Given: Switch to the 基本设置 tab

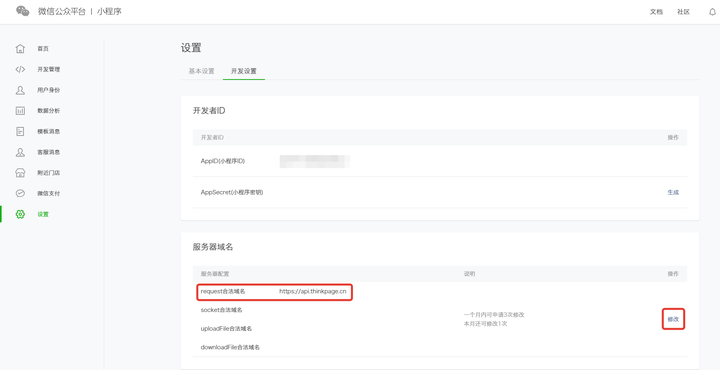Looking at the screenshot, I should point(202,71).
